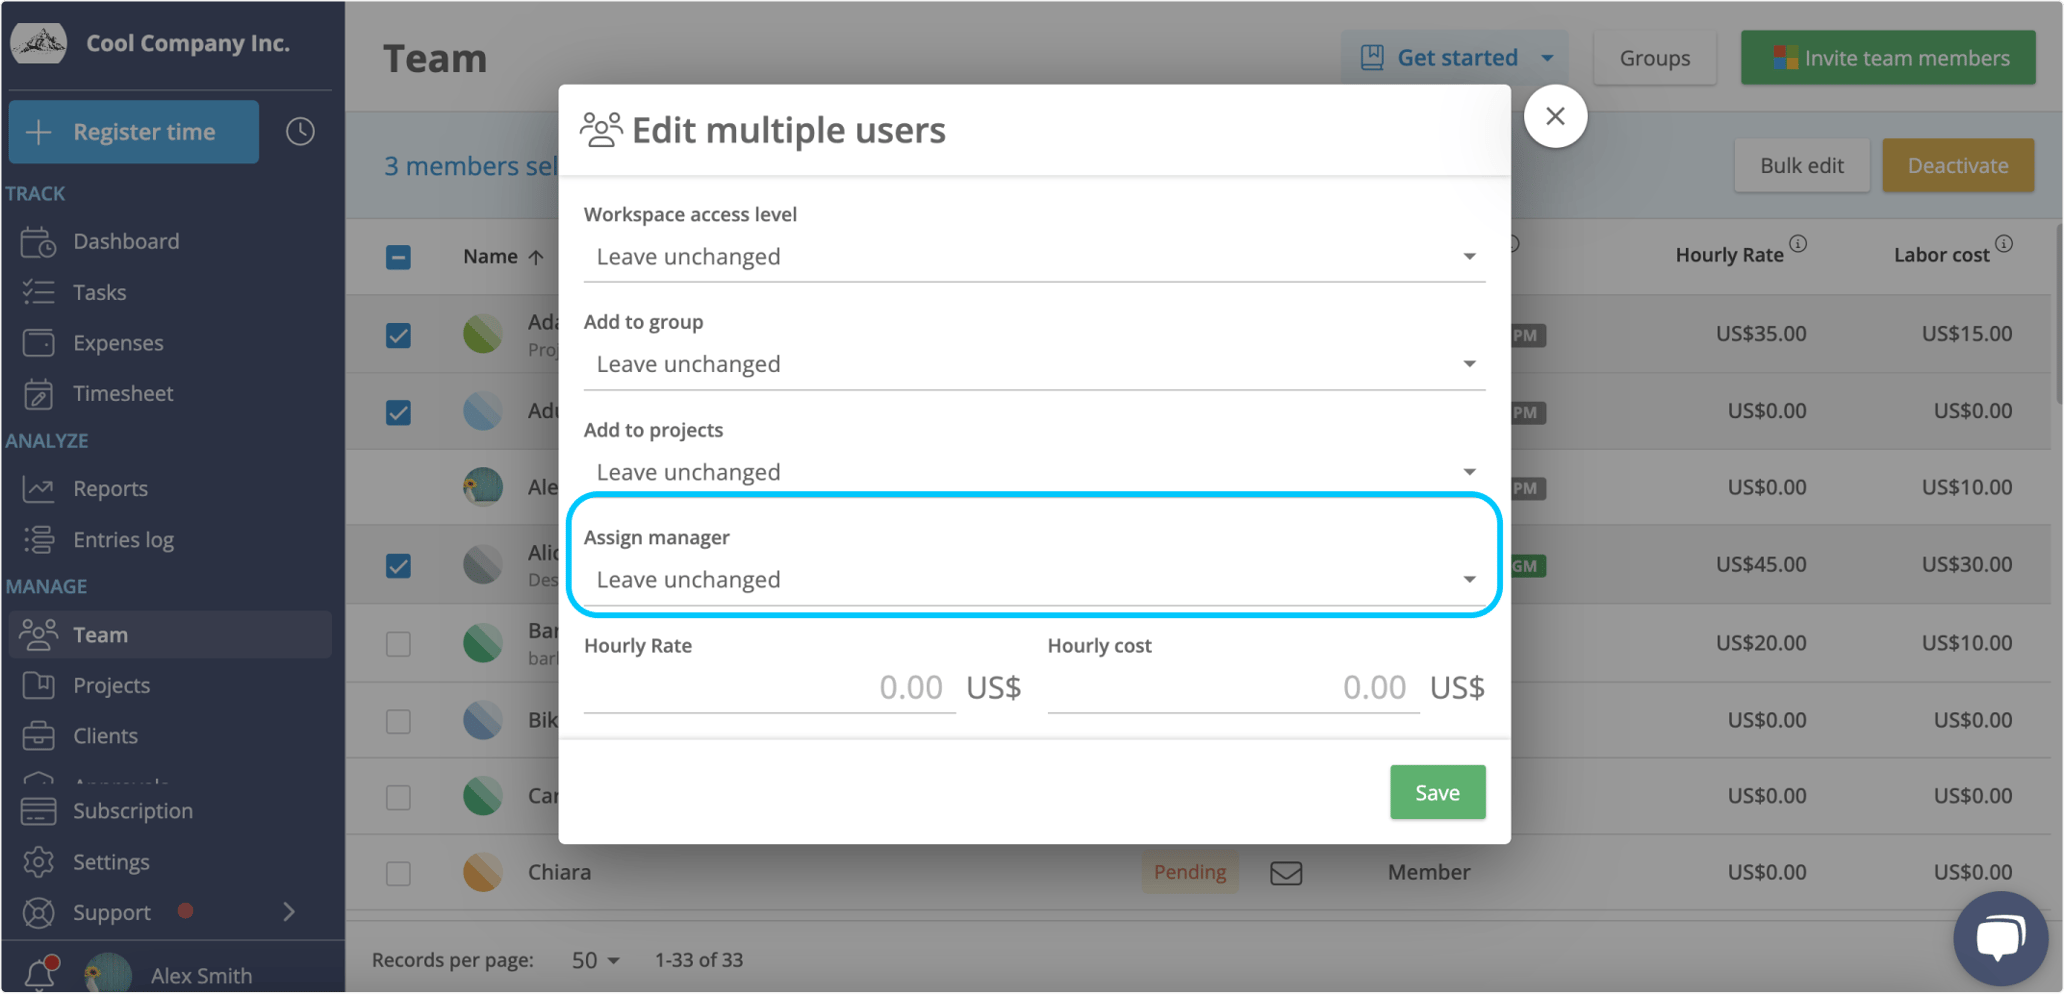Click the Dashboard calendar icon

pos(39,241)
